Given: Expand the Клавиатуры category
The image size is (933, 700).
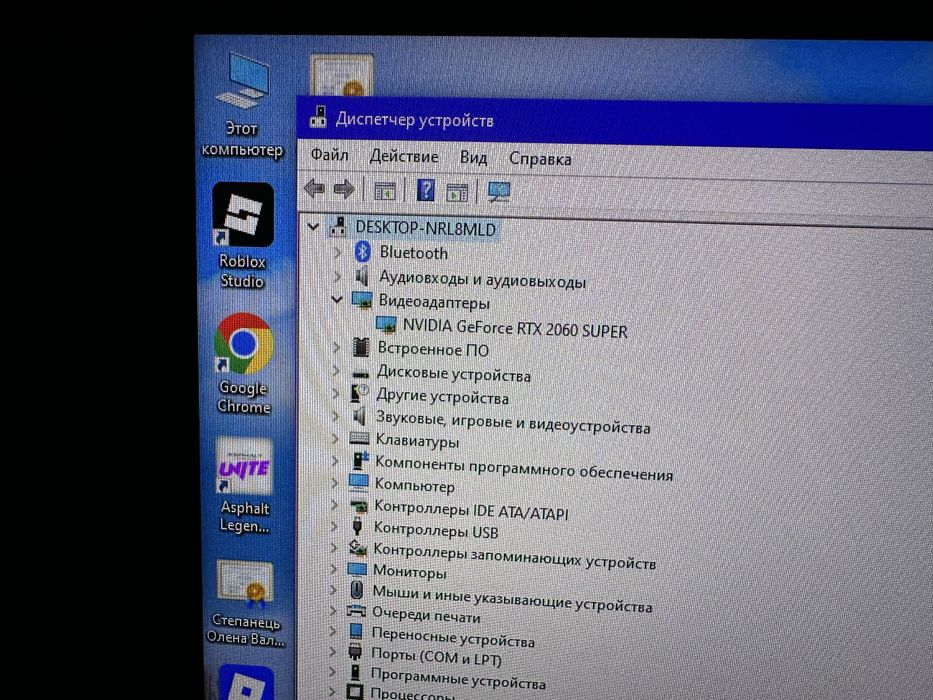Looking at the screenshot, I should pyautogui.click(x=335, y=439).
